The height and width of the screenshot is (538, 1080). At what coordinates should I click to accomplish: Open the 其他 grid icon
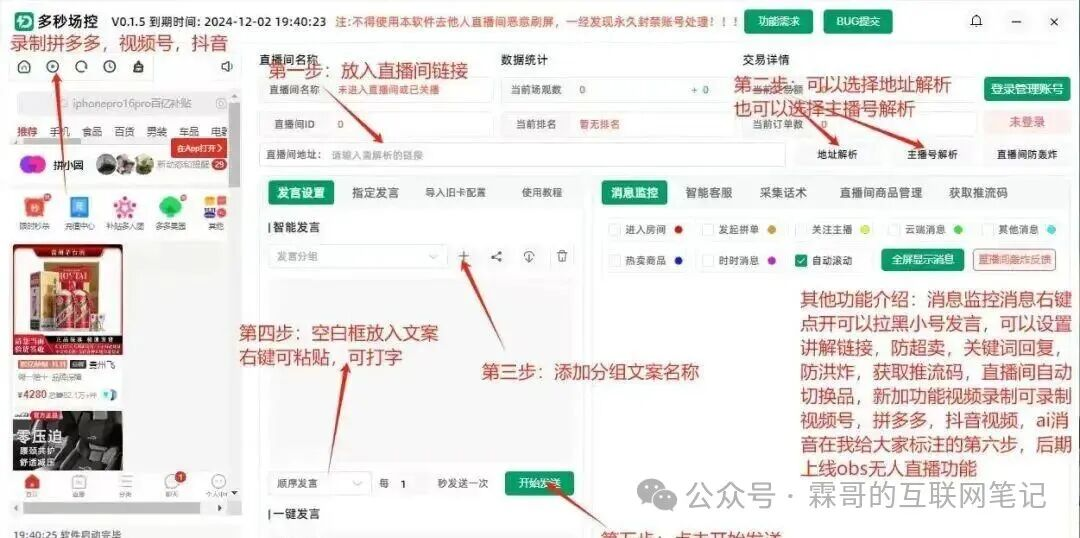[215, 207]
